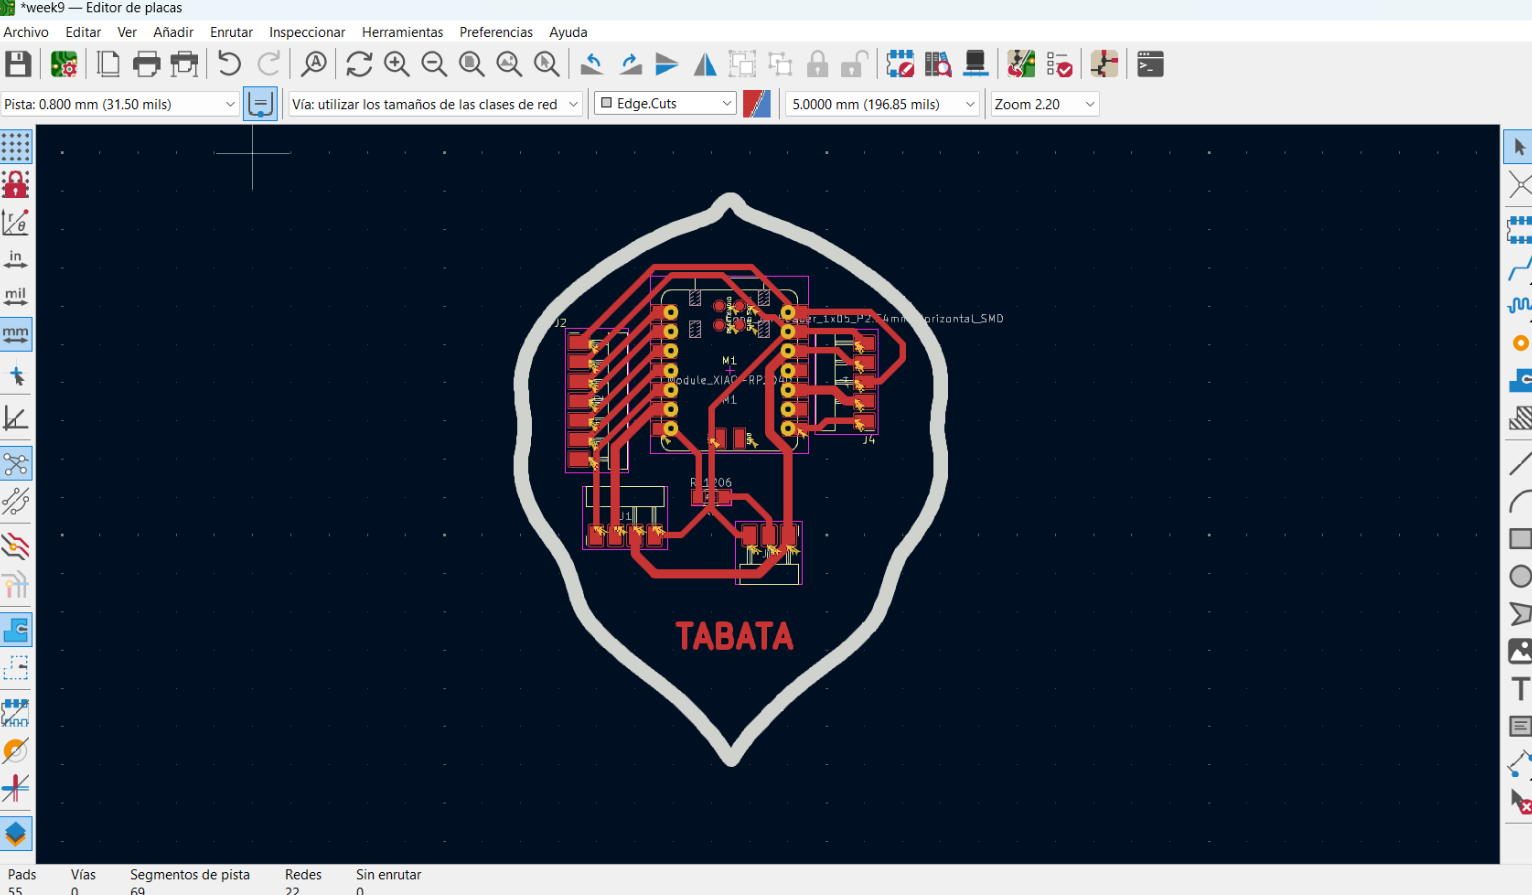Choose the delete items tool

click(x=1519, y=802)
